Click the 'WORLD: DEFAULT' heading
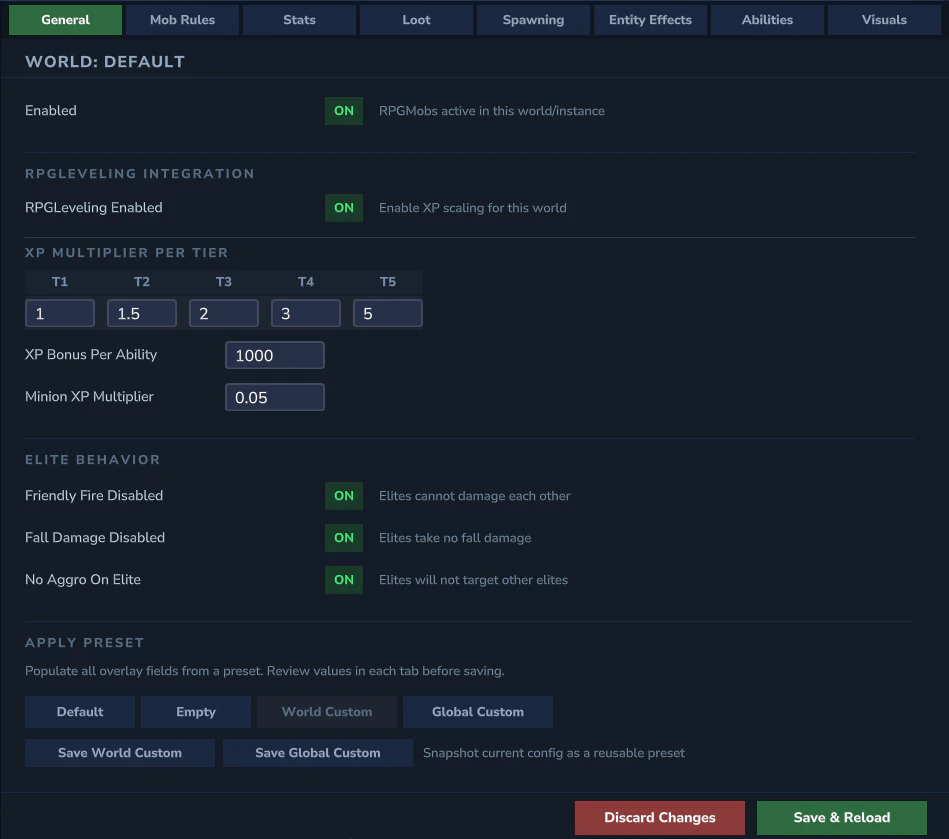 pyautogui.click(x=105, y=62)
